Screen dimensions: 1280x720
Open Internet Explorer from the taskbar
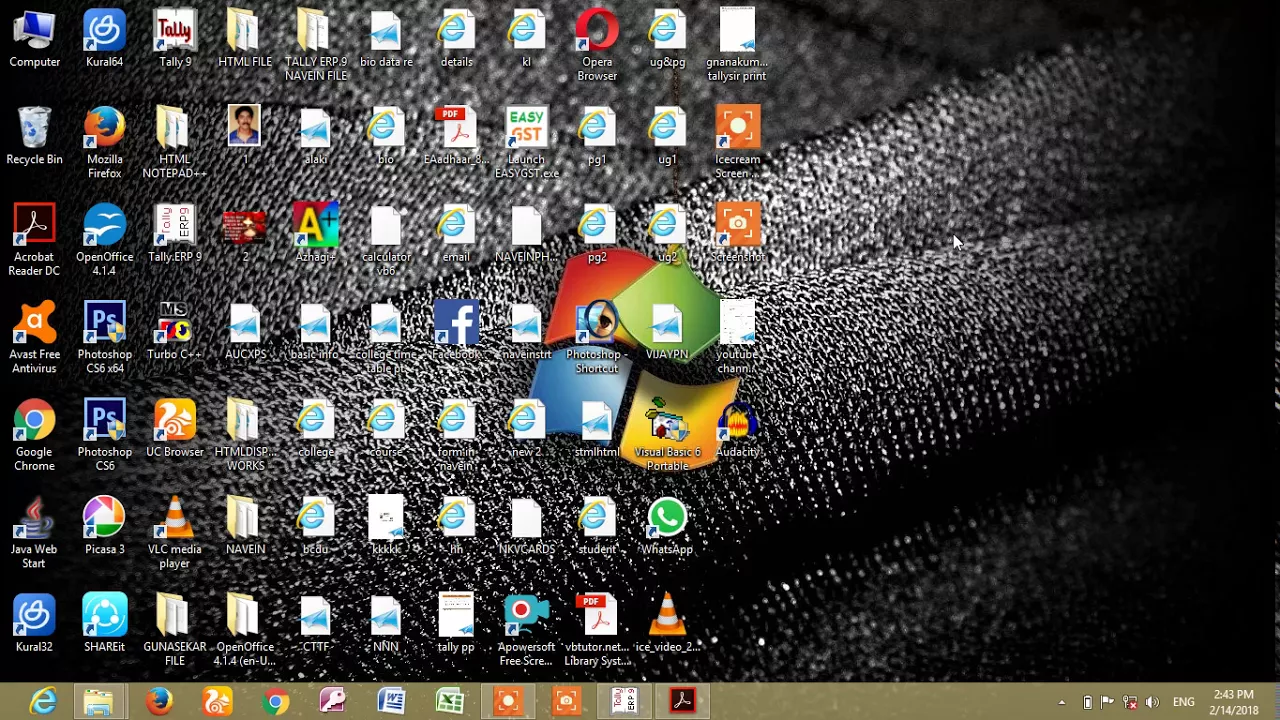coord(43,702)
